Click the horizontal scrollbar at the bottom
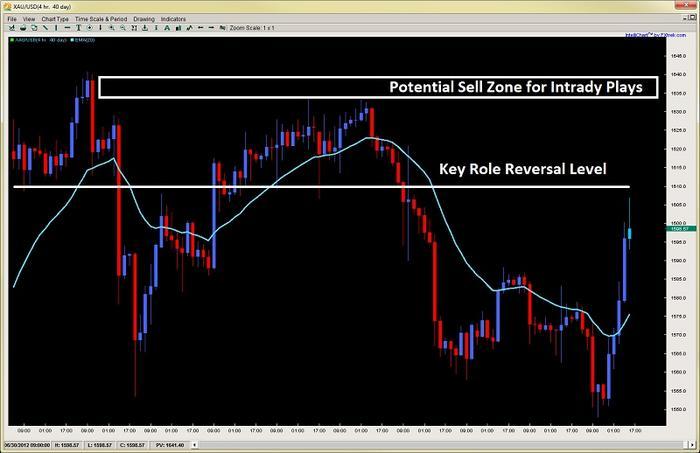The image size is (700, 453). tap(330, 436)
